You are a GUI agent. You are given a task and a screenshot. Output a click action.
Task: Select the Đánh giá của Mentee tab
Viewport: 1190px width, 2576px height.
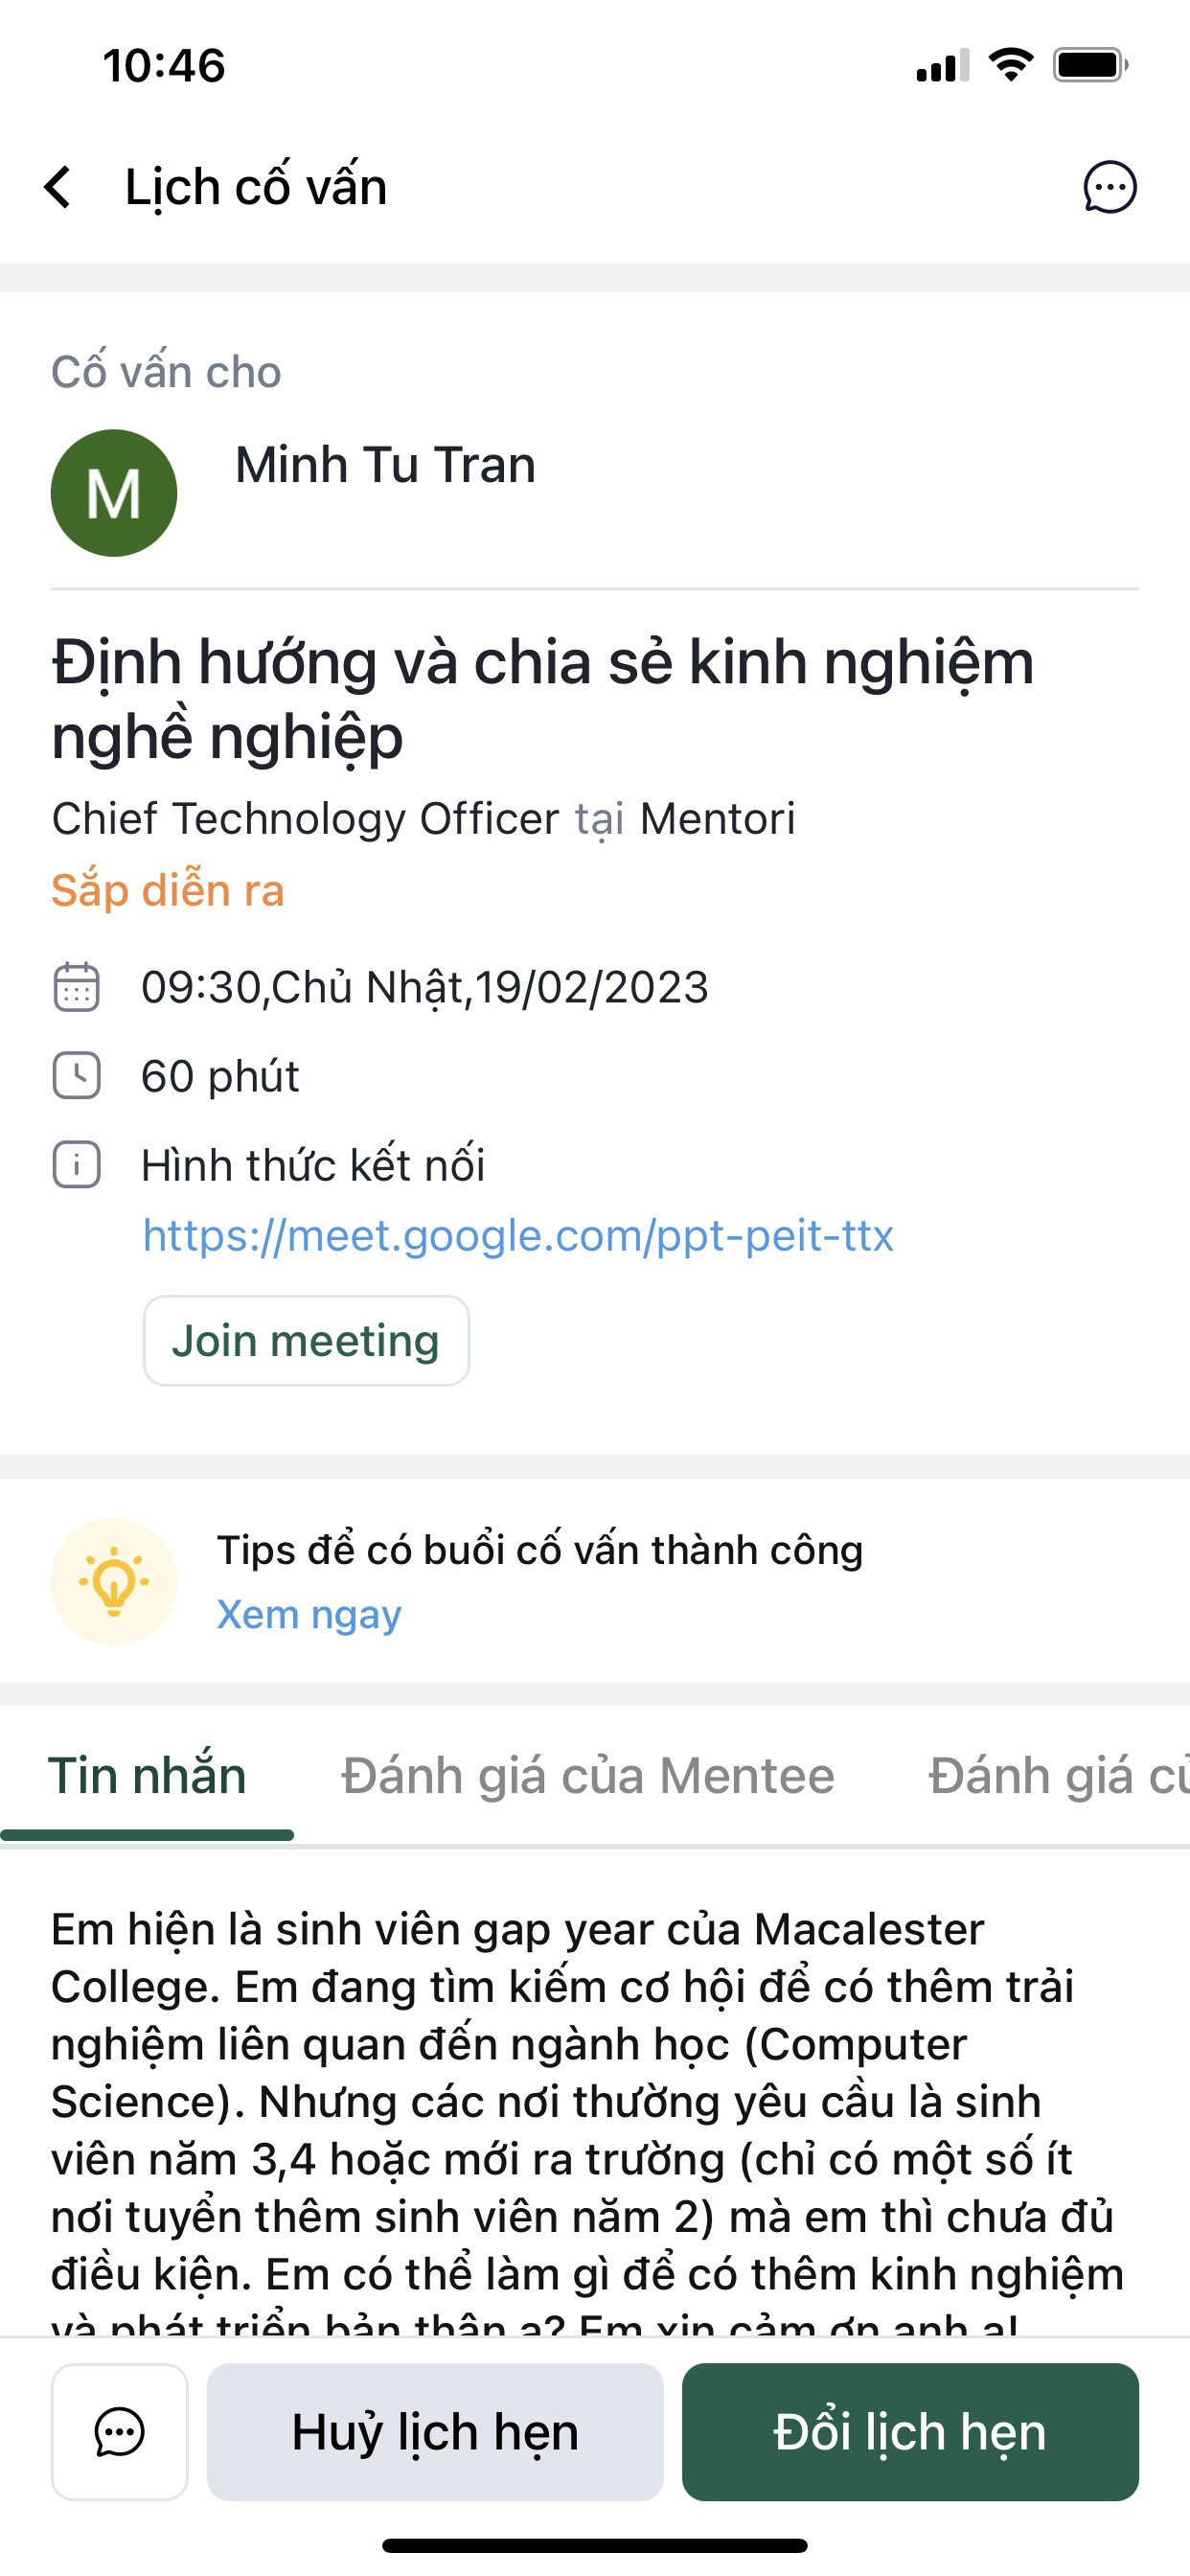tap(588, 1777)
